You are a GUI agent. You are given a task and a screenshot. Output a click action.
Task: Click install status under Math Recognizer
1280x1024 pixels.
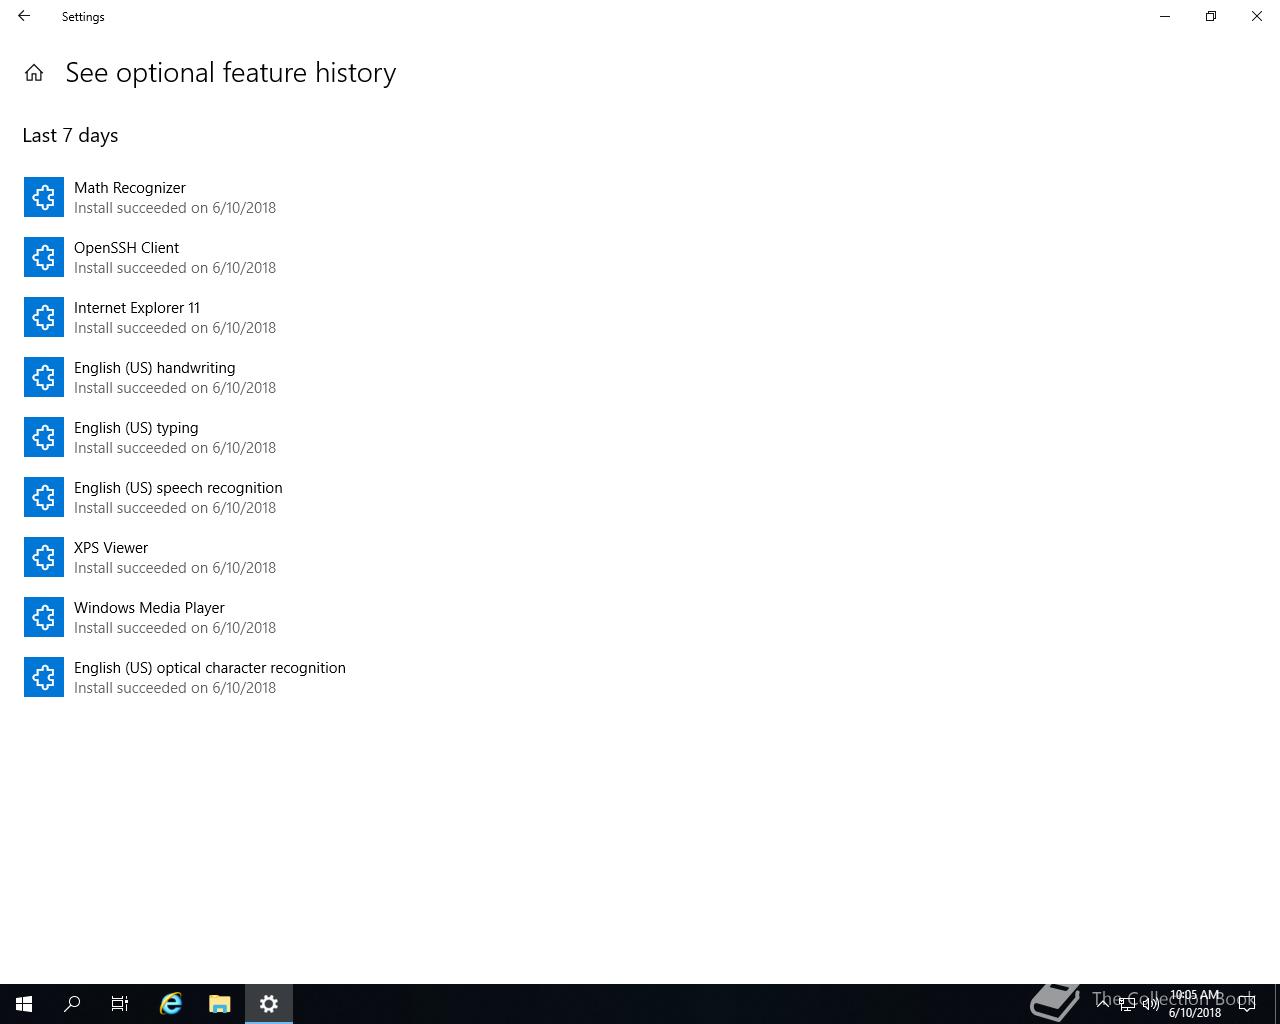tap(175, 208)
